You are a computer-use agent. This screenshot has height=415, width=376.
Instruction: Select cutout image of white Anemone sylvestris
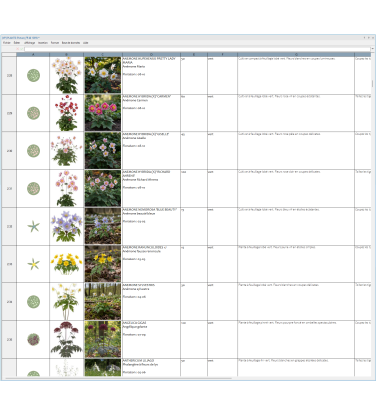67,302
